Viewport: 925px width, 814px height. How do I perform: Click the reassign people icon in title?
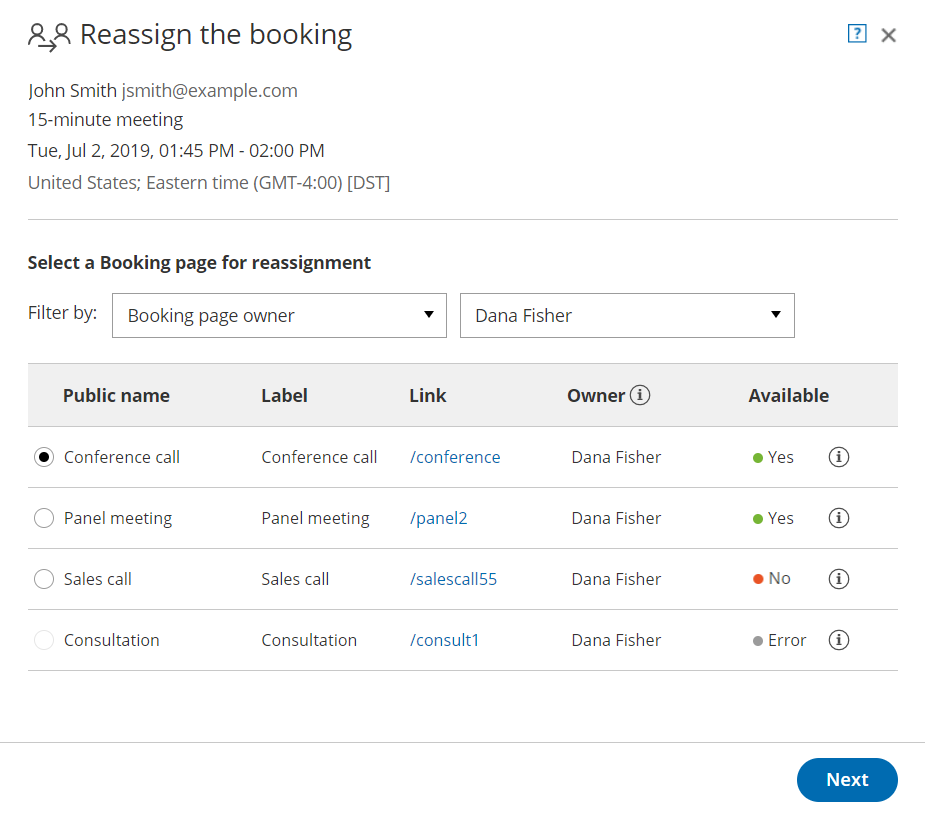49,36
